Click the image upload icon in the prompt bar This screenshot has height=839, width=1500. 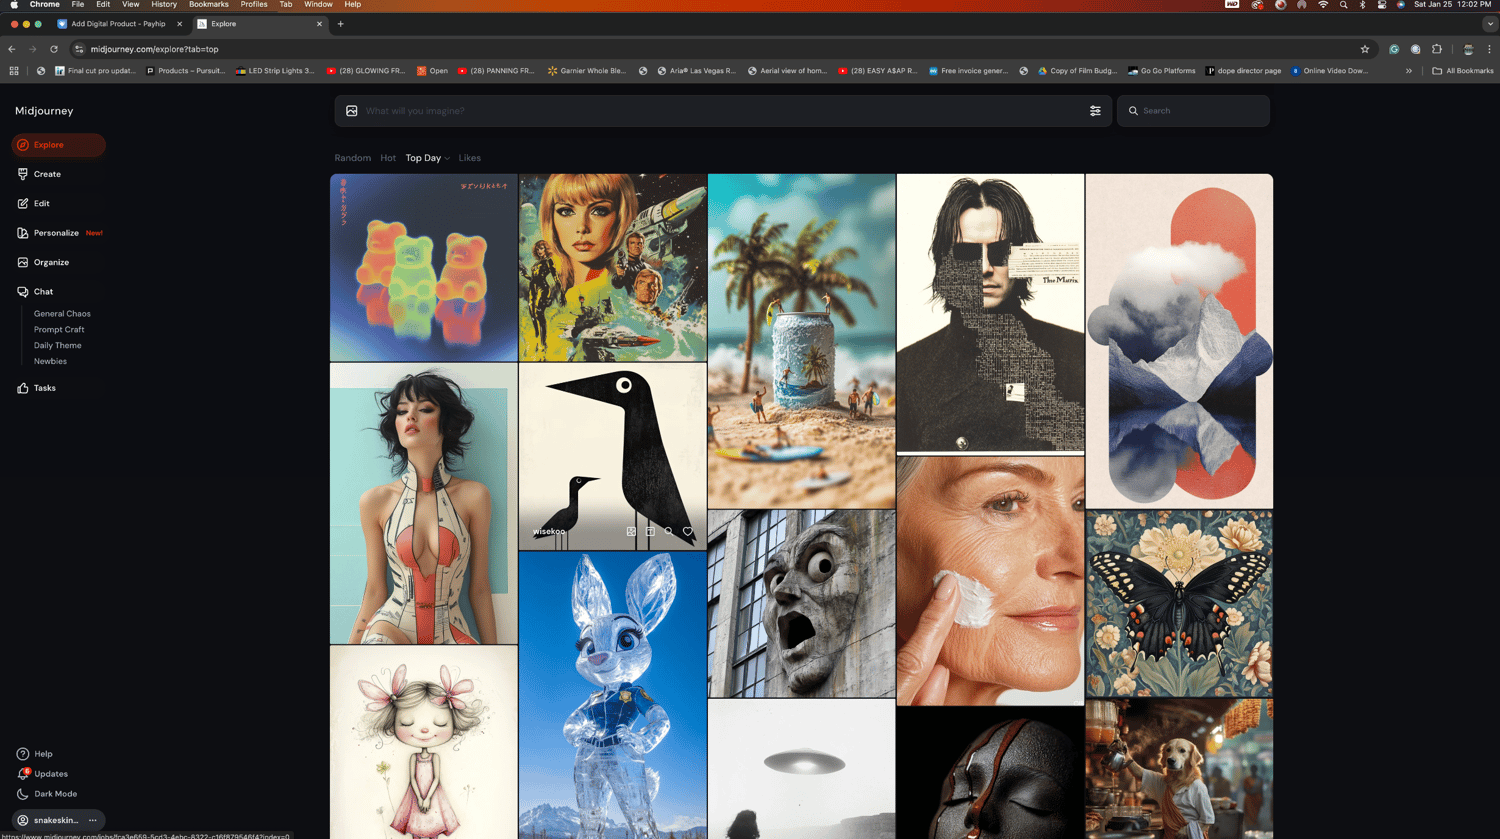click(352, 111)
